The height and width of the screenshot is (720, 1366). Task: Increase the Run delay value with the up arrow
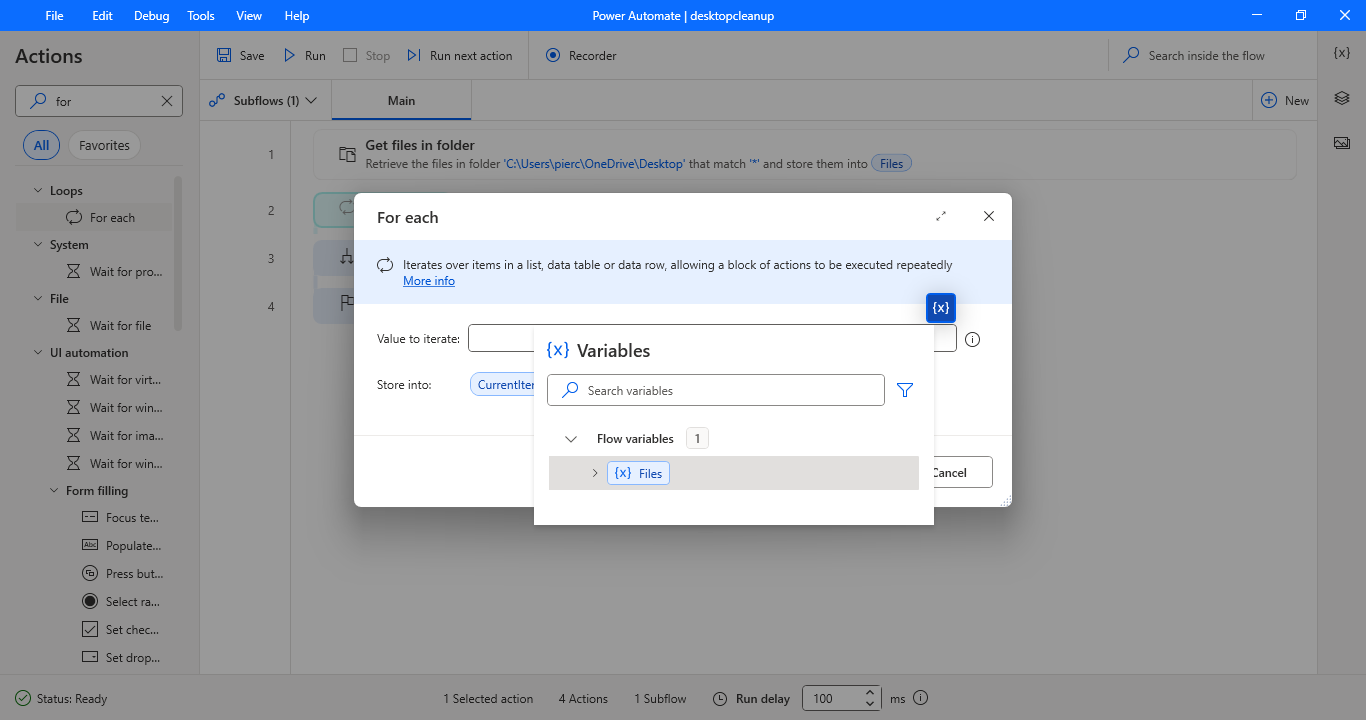pos(870,692)
